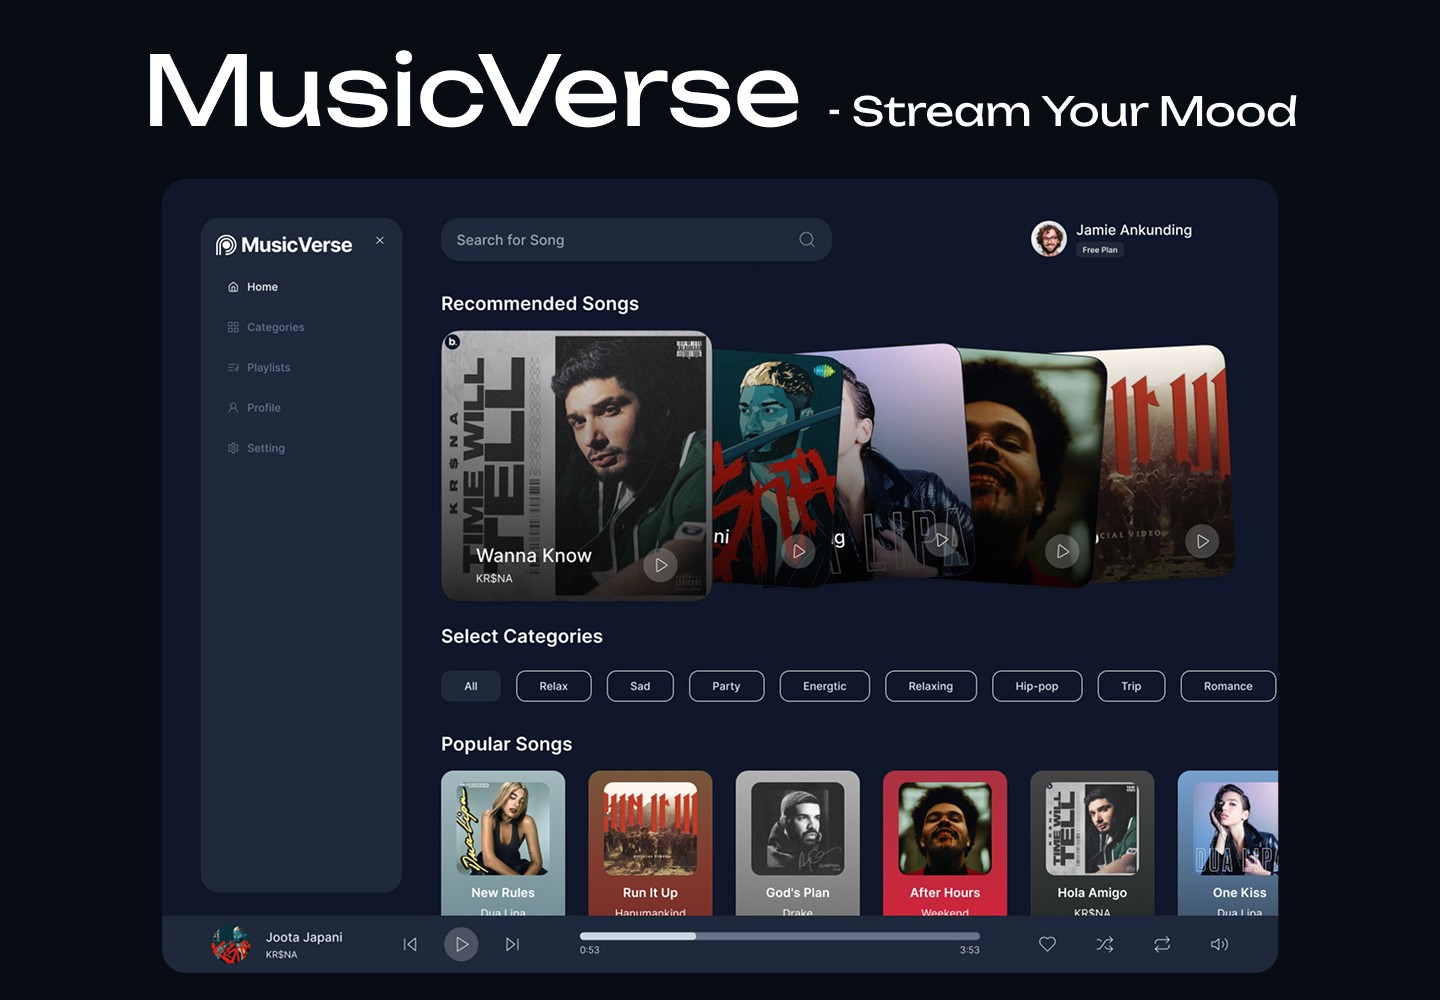Click the Recommended Songs heading
Screen dimensions: 1440x1000
(x=540, y=303)
